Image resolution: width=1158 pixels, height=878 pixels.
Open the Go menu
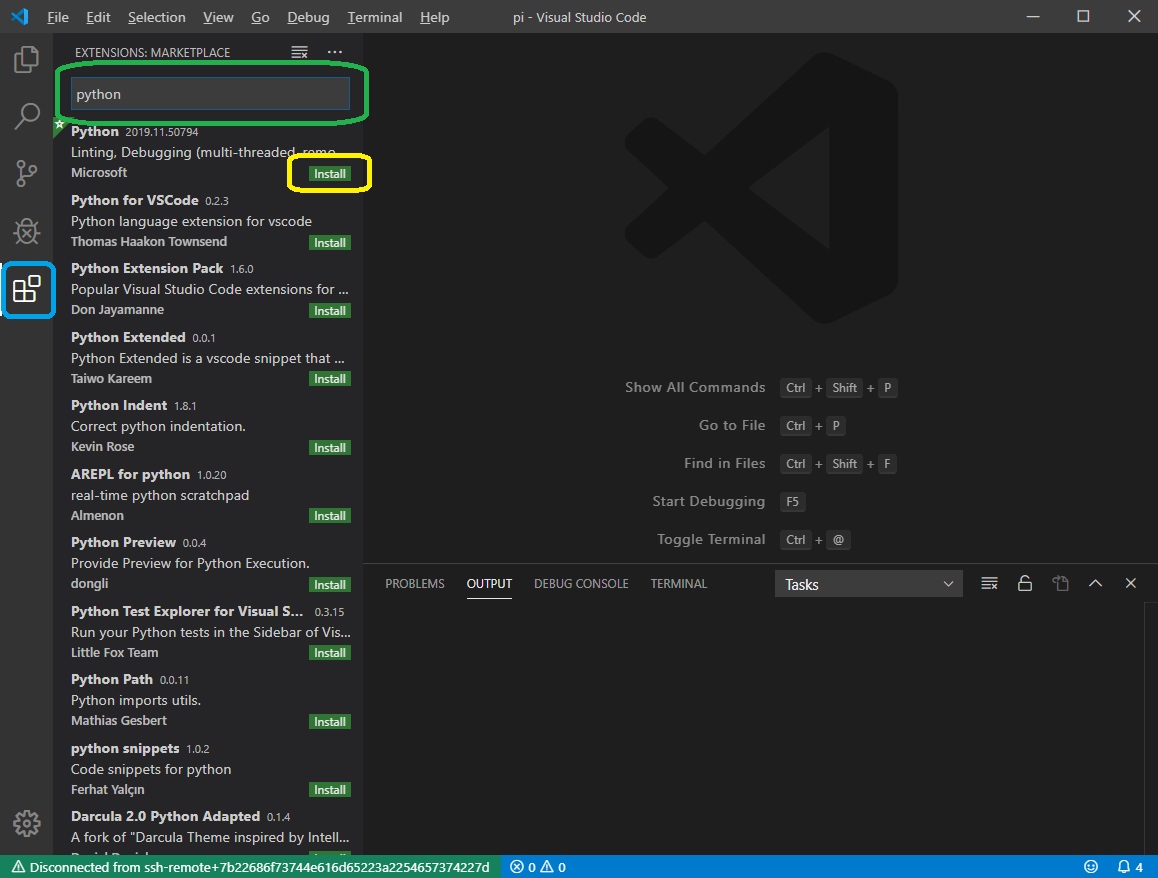(x=260, y=17)
